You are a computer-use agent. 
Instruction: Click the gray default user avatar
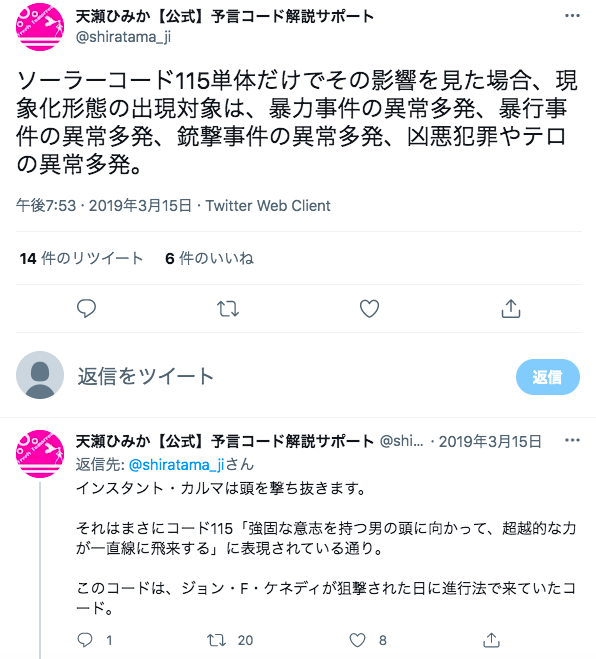40,375
